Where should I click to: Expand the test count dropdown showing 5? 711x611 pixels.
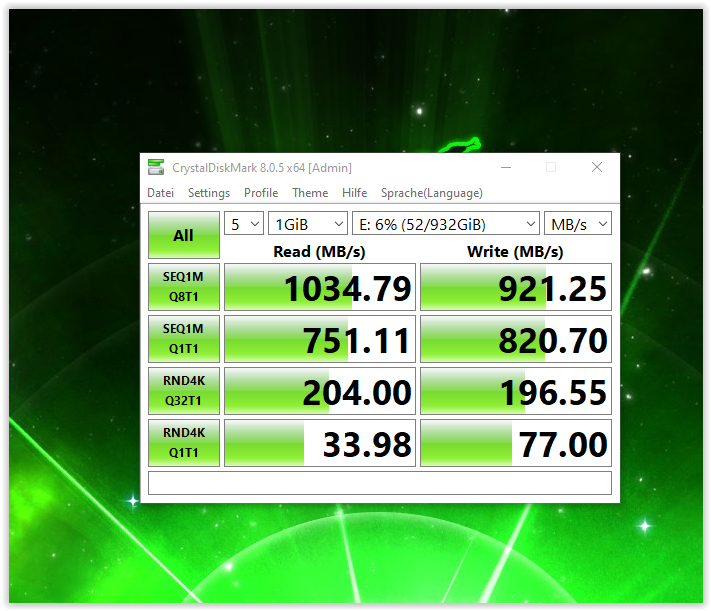(x=244, y=224)
